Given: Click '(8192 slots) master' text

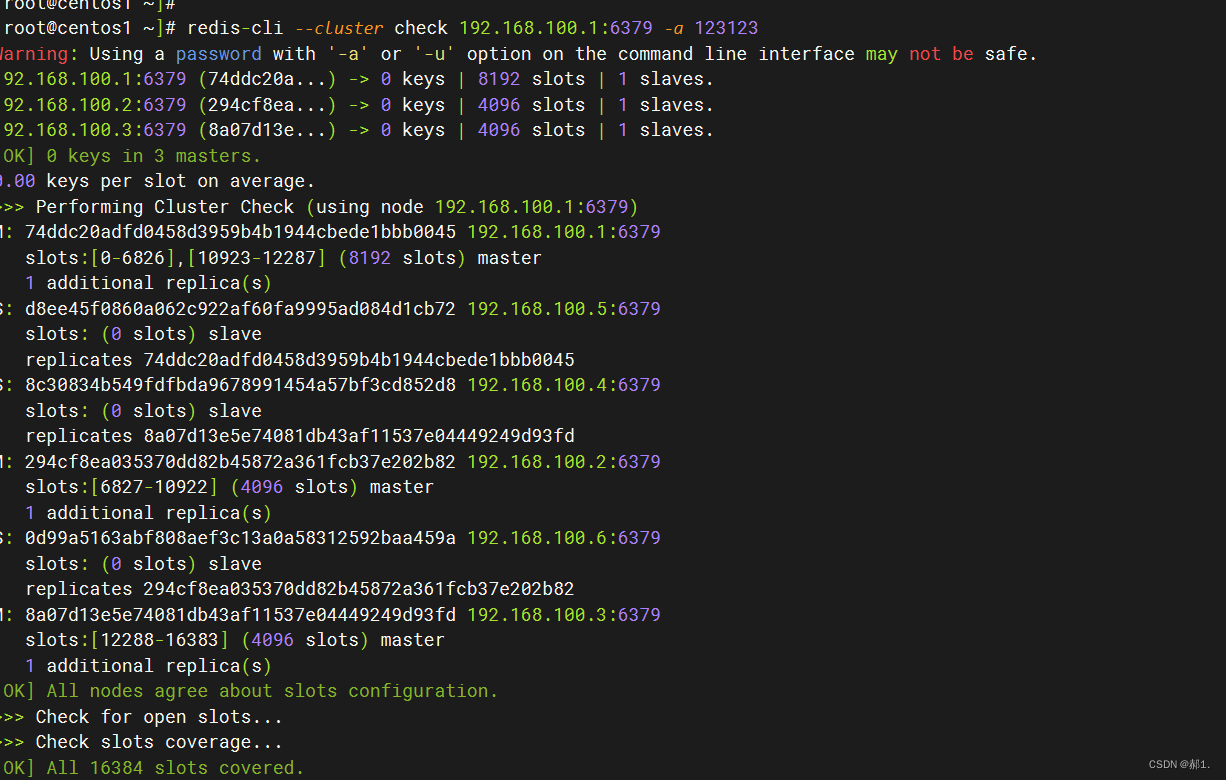Looking at the screenshot, I should pos(440,258).
